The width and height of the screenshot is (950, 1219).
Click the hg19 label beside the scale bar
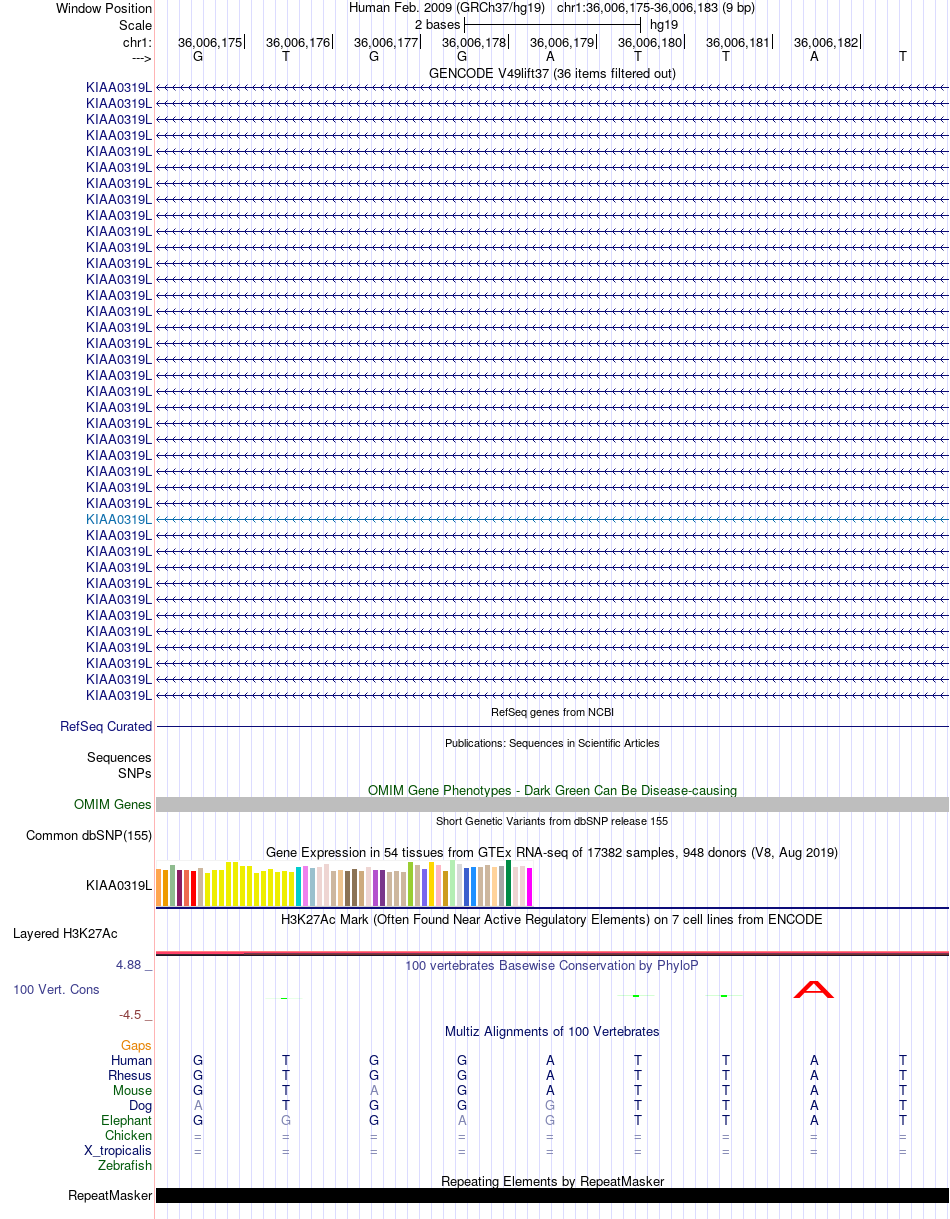(x=664, y=24)
